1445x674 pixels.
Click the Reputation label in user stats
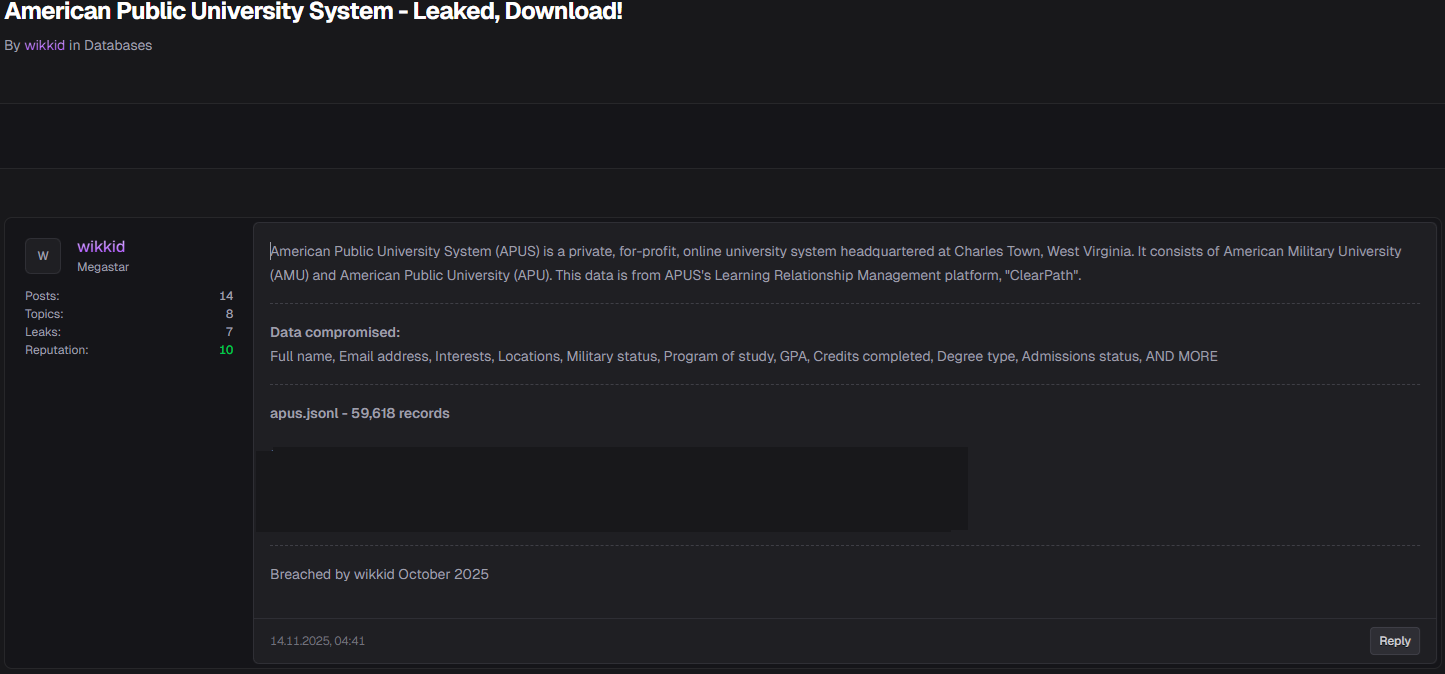point(57,350)
